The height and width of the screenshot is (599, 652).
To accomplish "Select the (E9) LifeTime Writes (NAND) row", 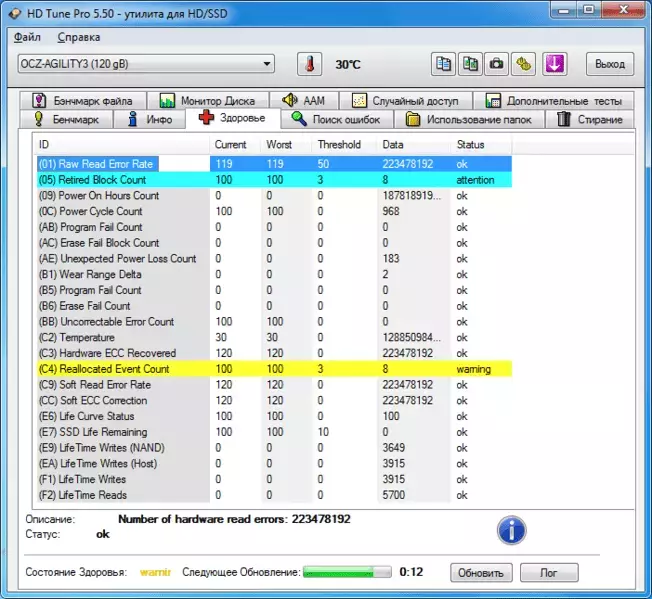I will (274, 448).
